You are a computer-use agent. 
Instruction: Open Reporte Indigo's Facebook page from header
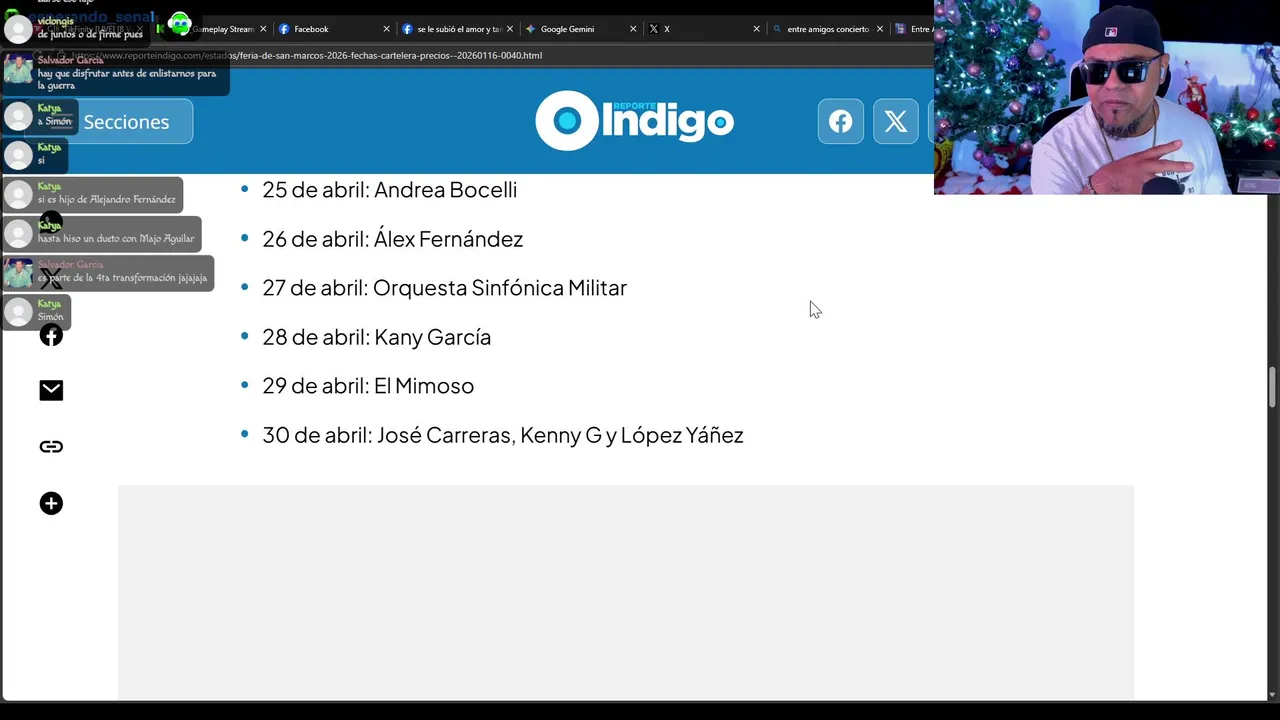click(841, 122)
